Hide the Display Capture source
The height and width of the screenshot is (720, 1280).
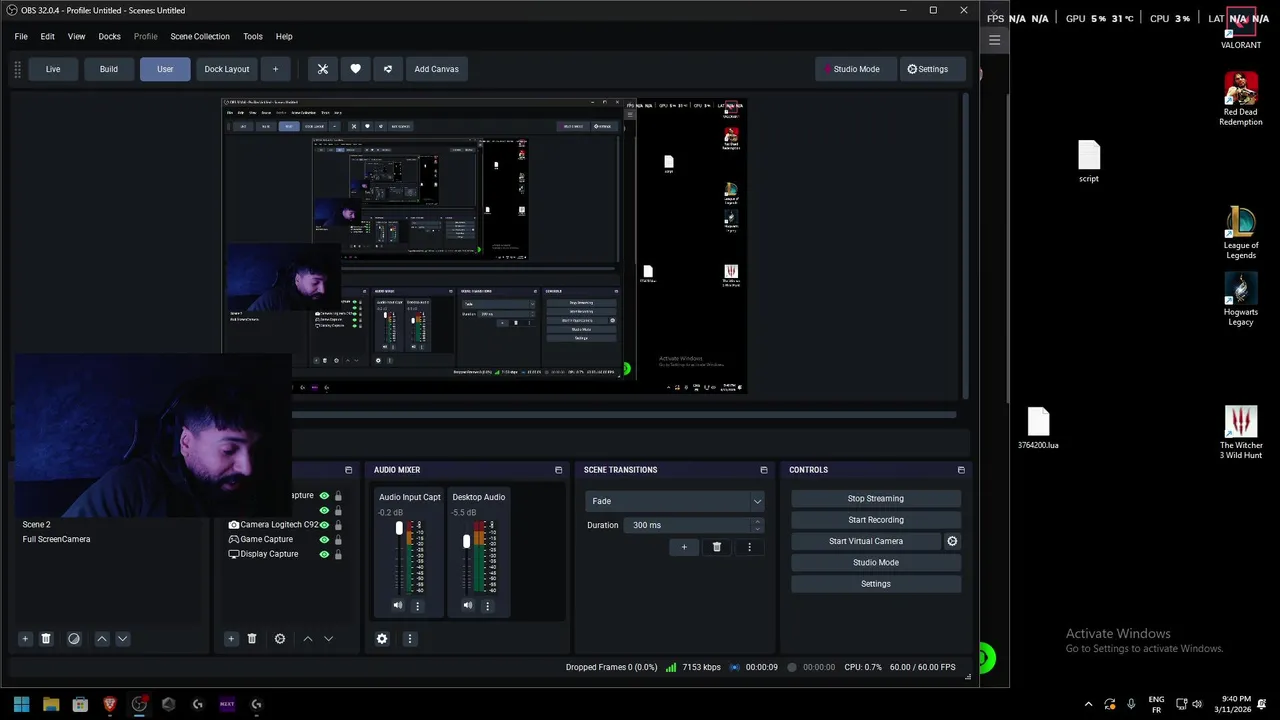click(x=324, y=554)
